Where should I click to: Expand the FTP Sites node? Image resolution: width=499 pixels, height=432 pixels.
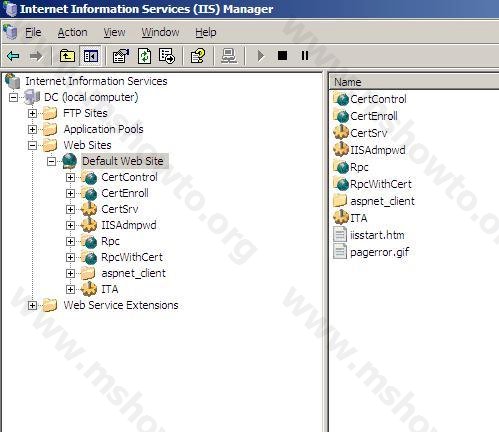(x=32, y=114)
